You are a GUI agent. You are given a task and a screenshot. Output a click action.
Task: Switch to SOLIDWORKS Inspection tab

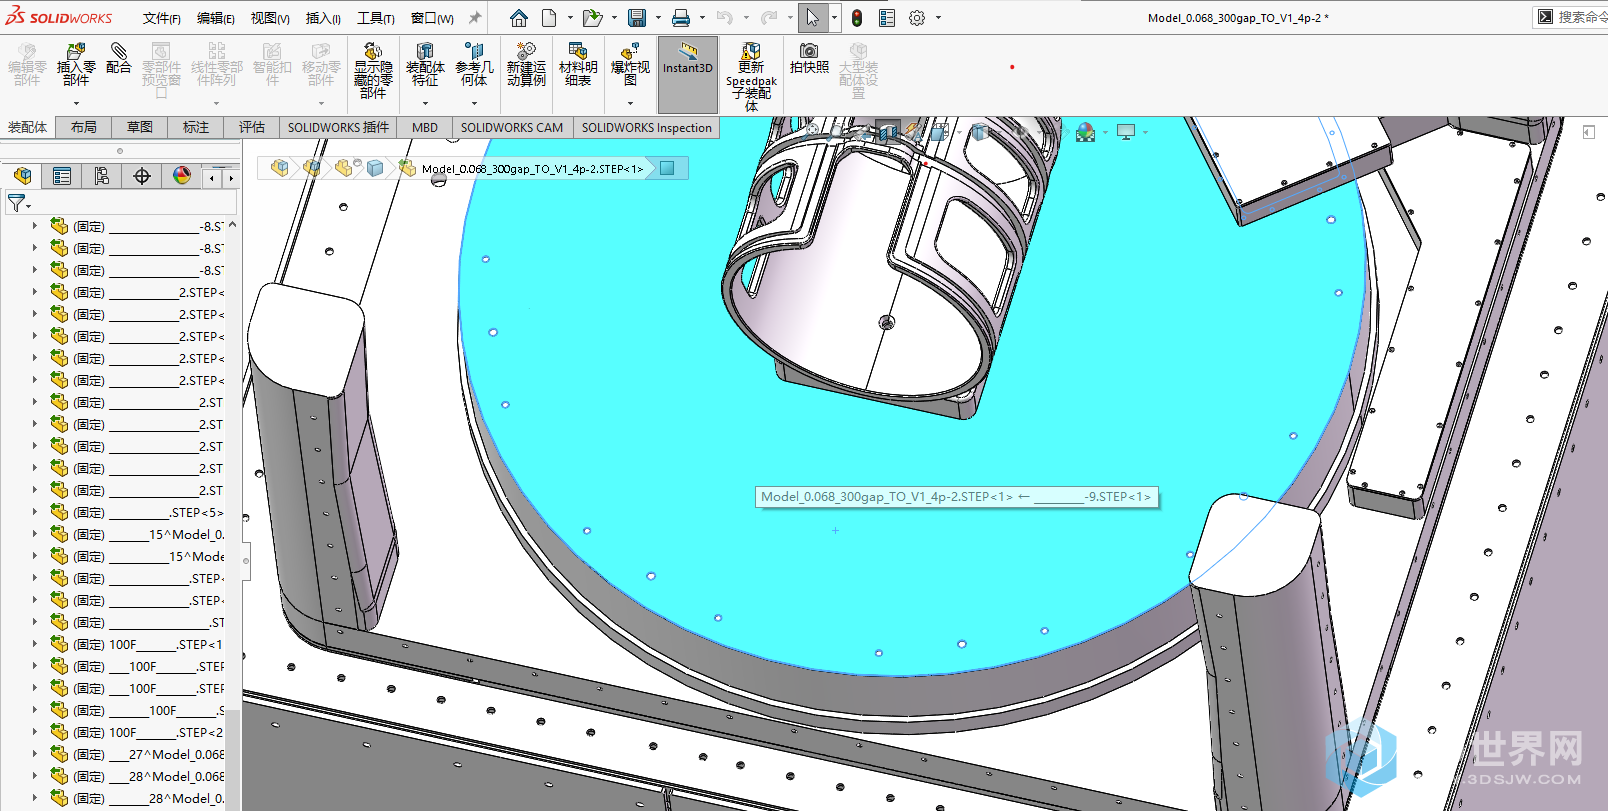(x=647, y=127)
